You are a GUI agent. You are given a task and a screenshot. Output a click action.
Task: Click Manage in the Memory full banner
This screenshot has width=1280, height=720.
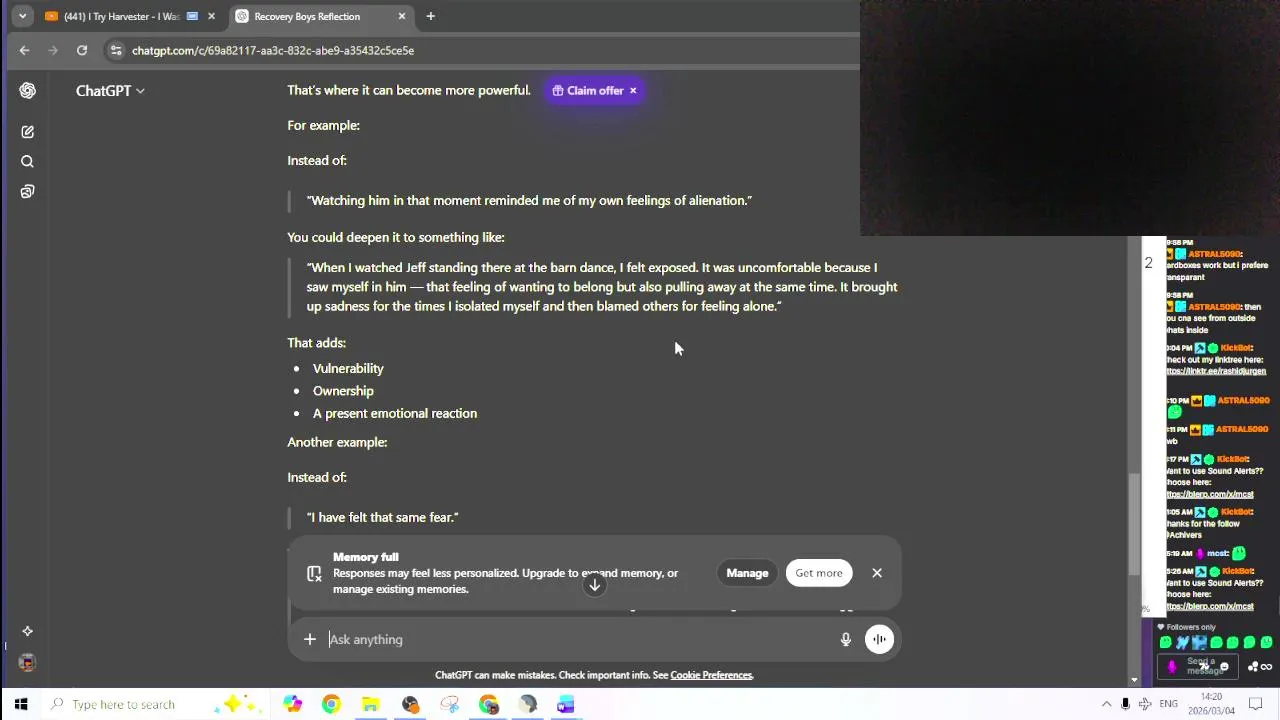point(747,573)
